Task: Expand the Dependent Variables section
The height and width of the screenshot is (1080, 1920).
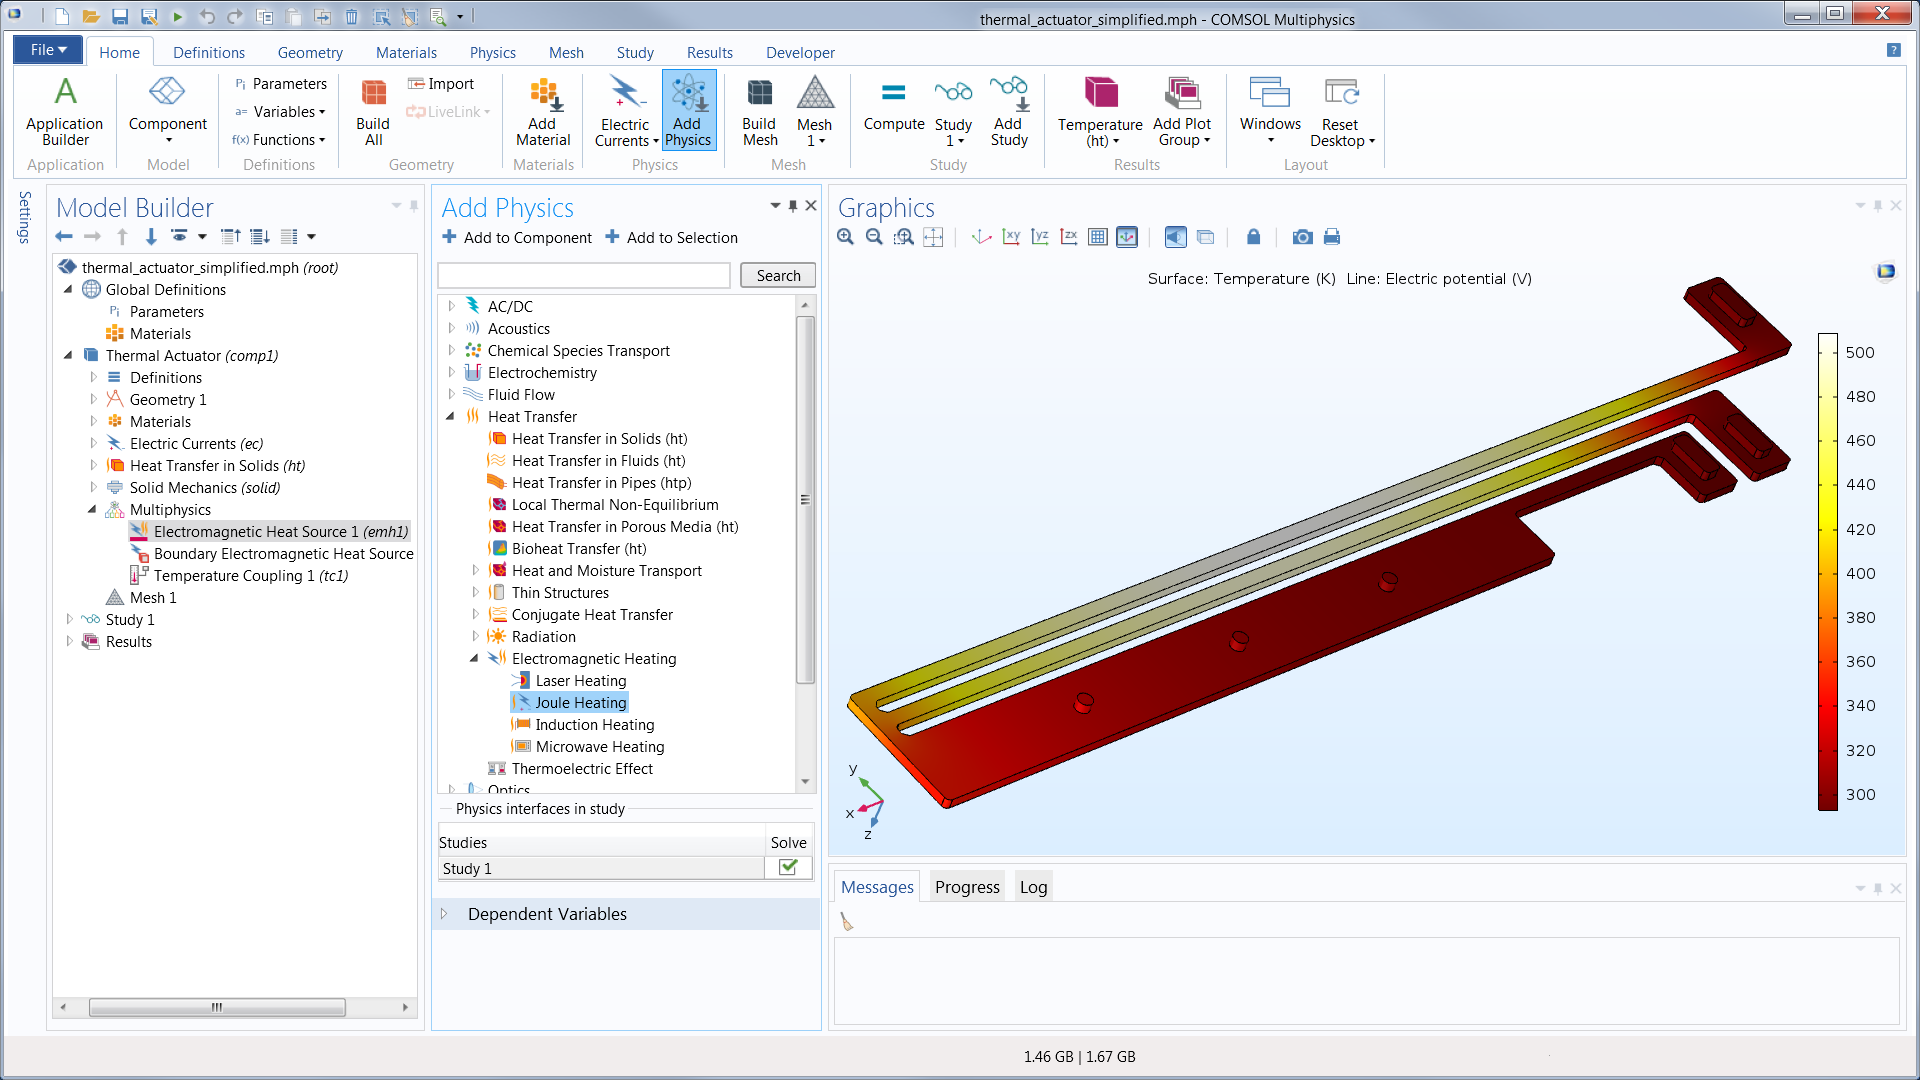Action: click(444, 913)
